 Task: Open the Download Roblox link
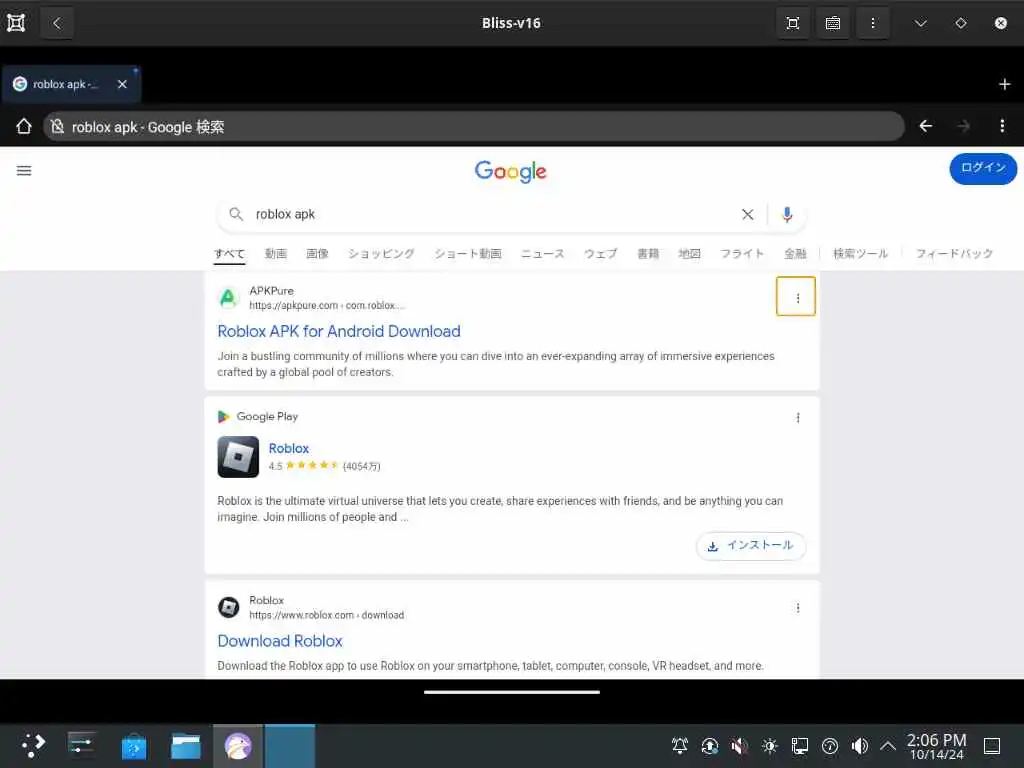click(x=280, y=641)
